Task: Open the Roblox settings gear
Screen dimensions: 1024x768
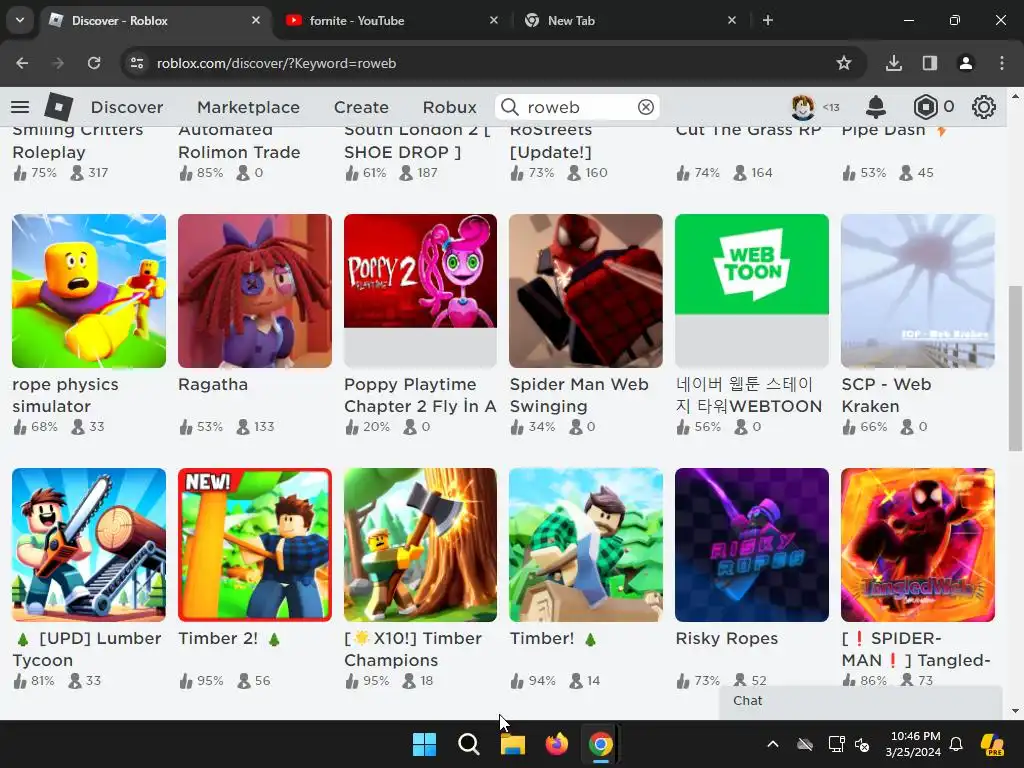Action: [x=983, y=107]
